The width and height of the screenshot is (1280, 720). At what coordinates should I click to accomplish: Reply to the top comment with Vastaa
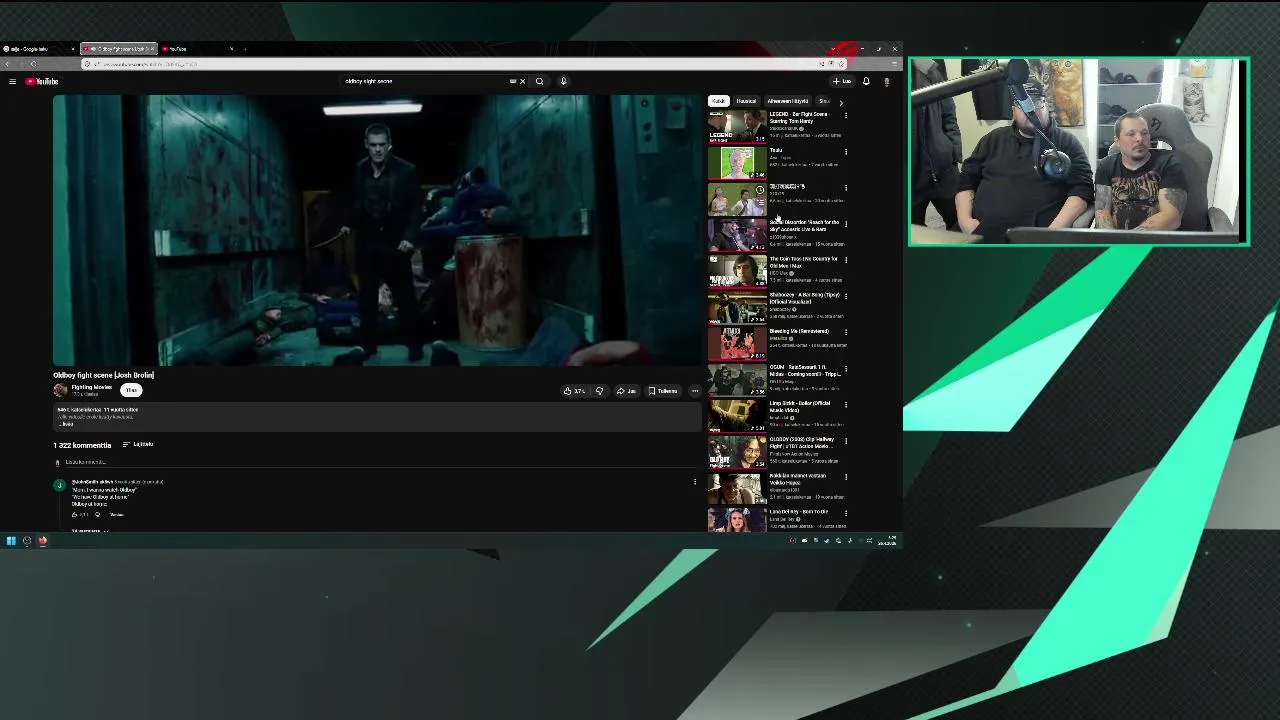pyautogui.click(x=116, y=515)
